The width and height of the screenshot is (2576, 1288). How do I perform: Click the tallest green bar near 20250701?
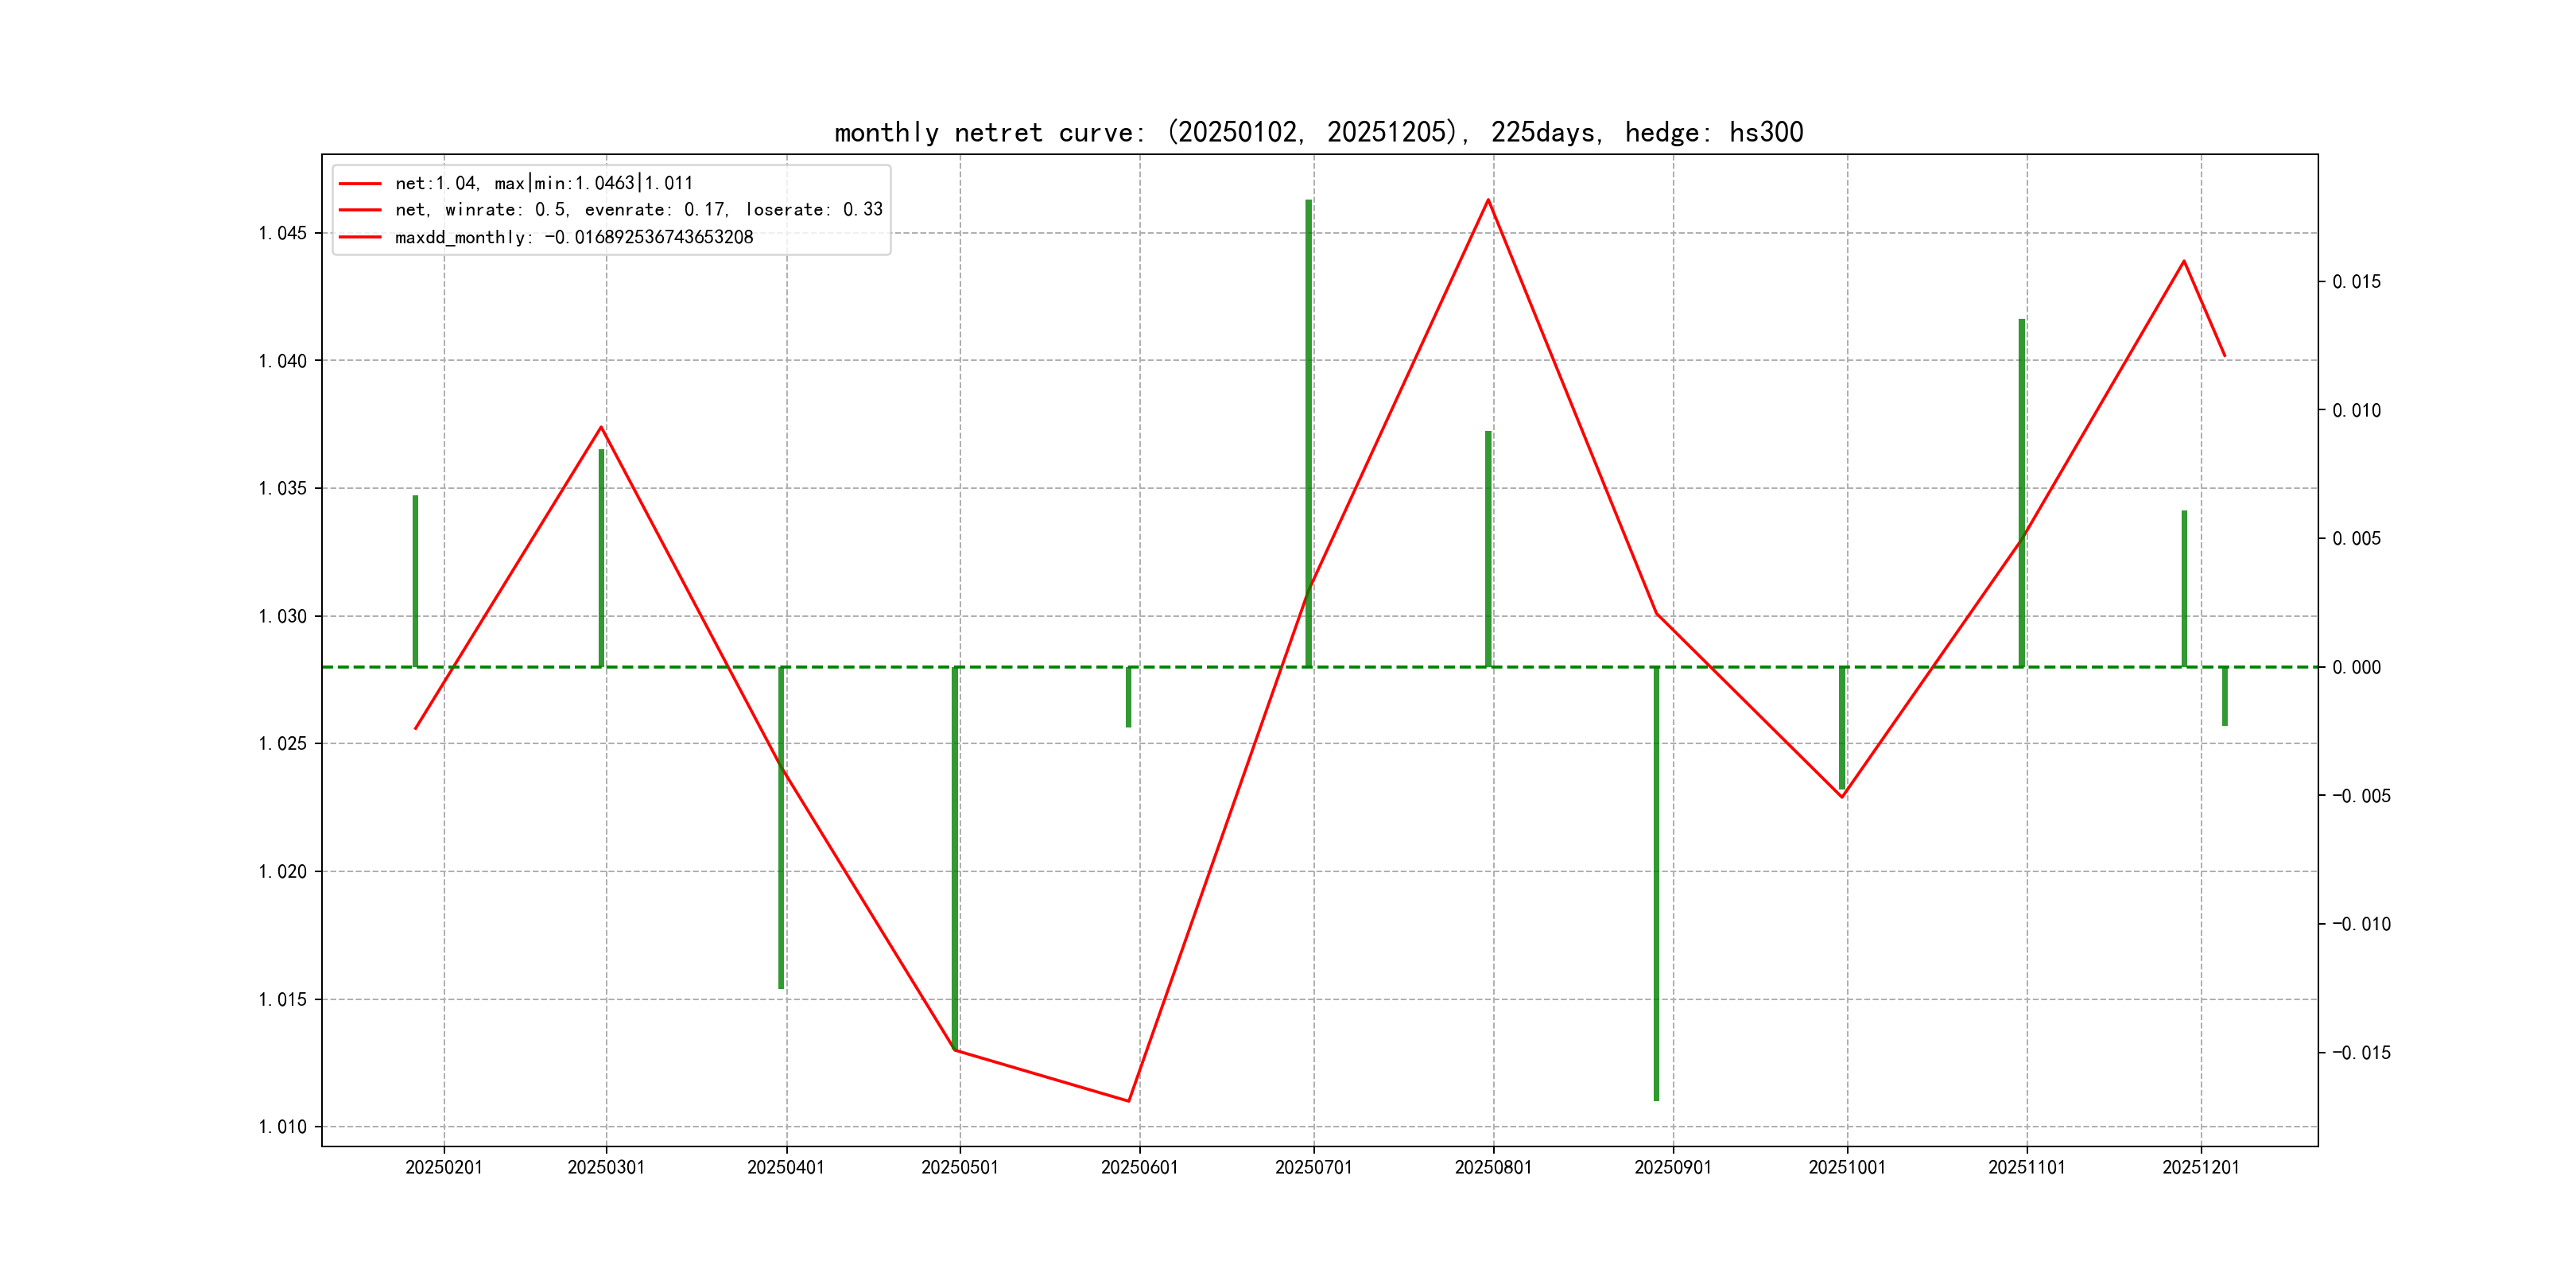pyautogui.click(x=1308, y=430)
